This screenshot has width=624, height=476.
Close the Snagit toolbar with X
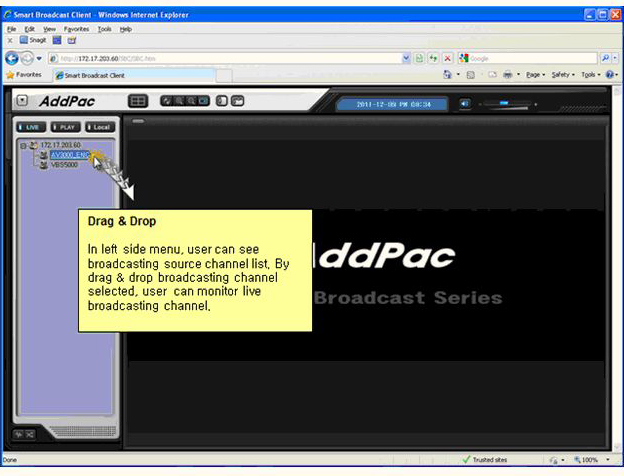(10, 40)
